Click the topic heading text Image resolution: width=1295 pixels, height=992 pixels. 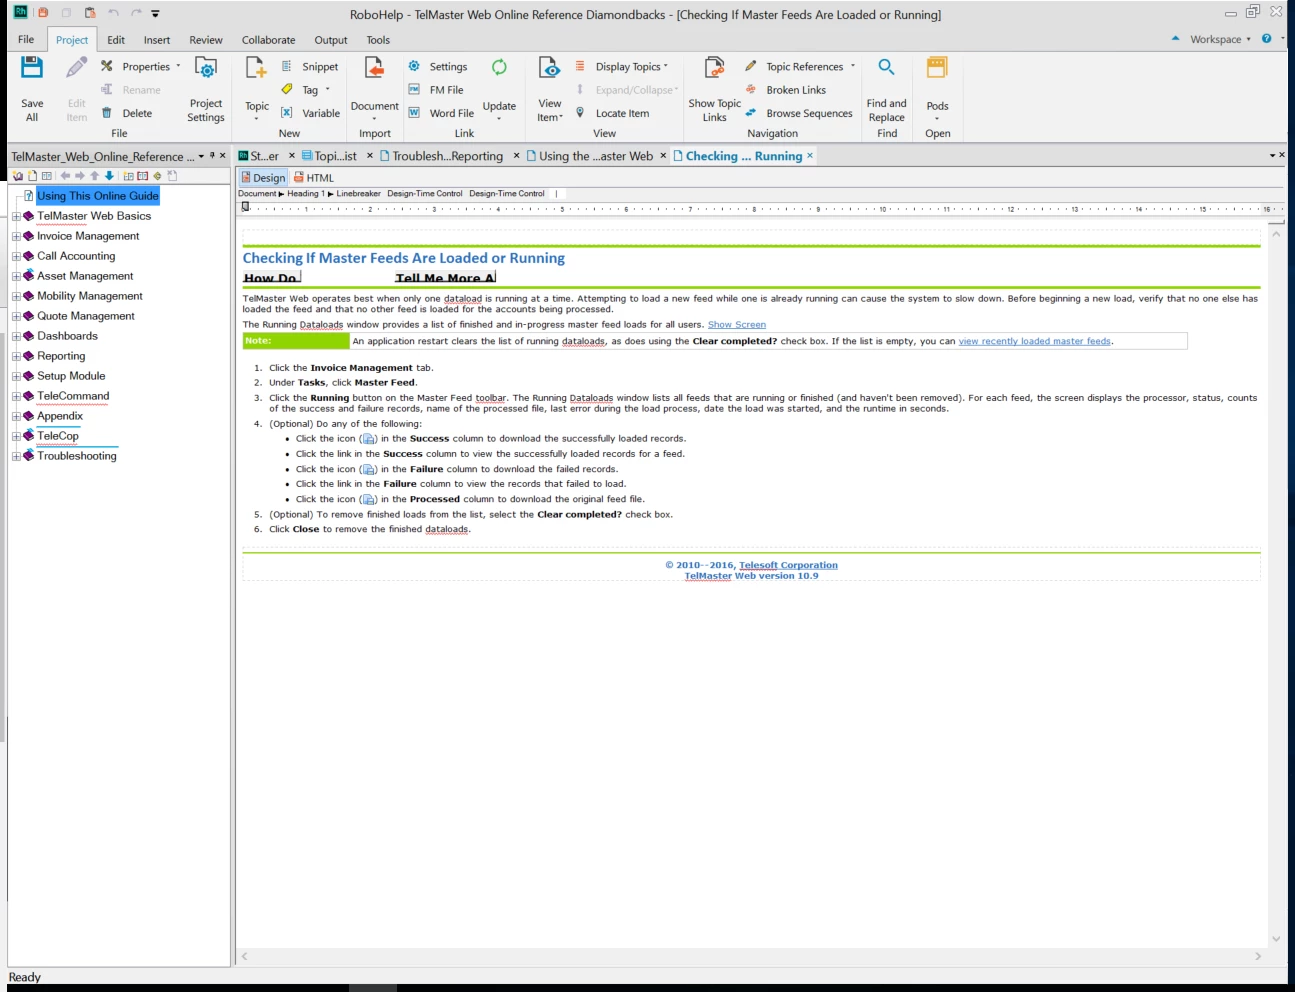point(404,258)
